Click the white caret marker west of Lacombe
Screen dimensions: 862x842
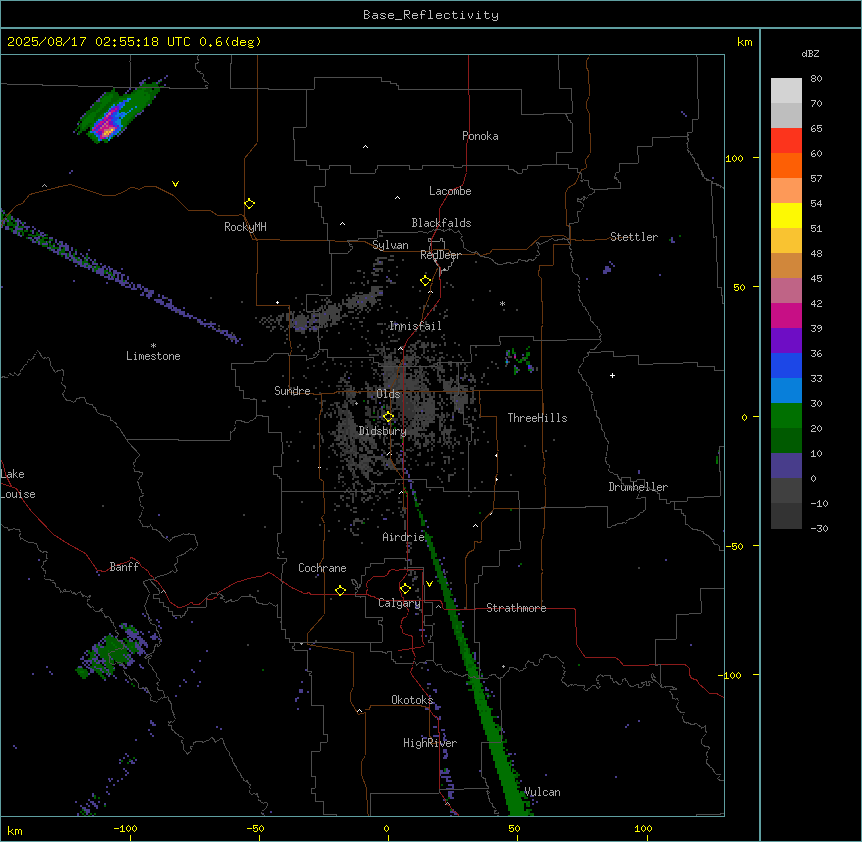pyautogui.click(x=397, y=198)
